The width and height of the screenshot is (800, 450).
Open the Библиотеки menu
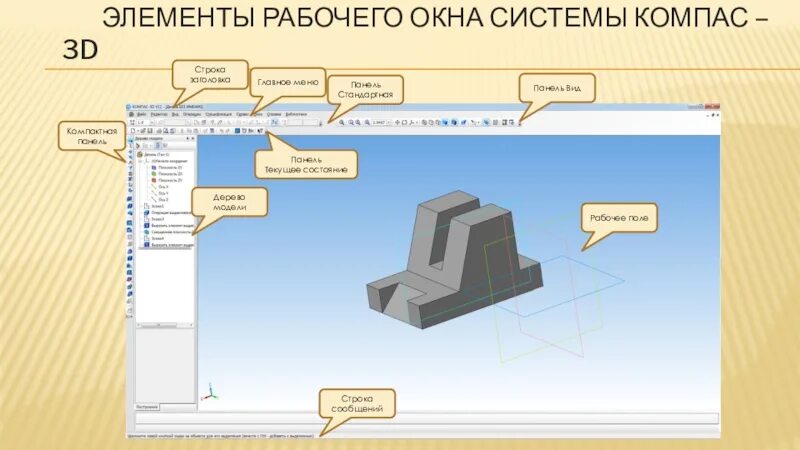click(x=296, y=114)
